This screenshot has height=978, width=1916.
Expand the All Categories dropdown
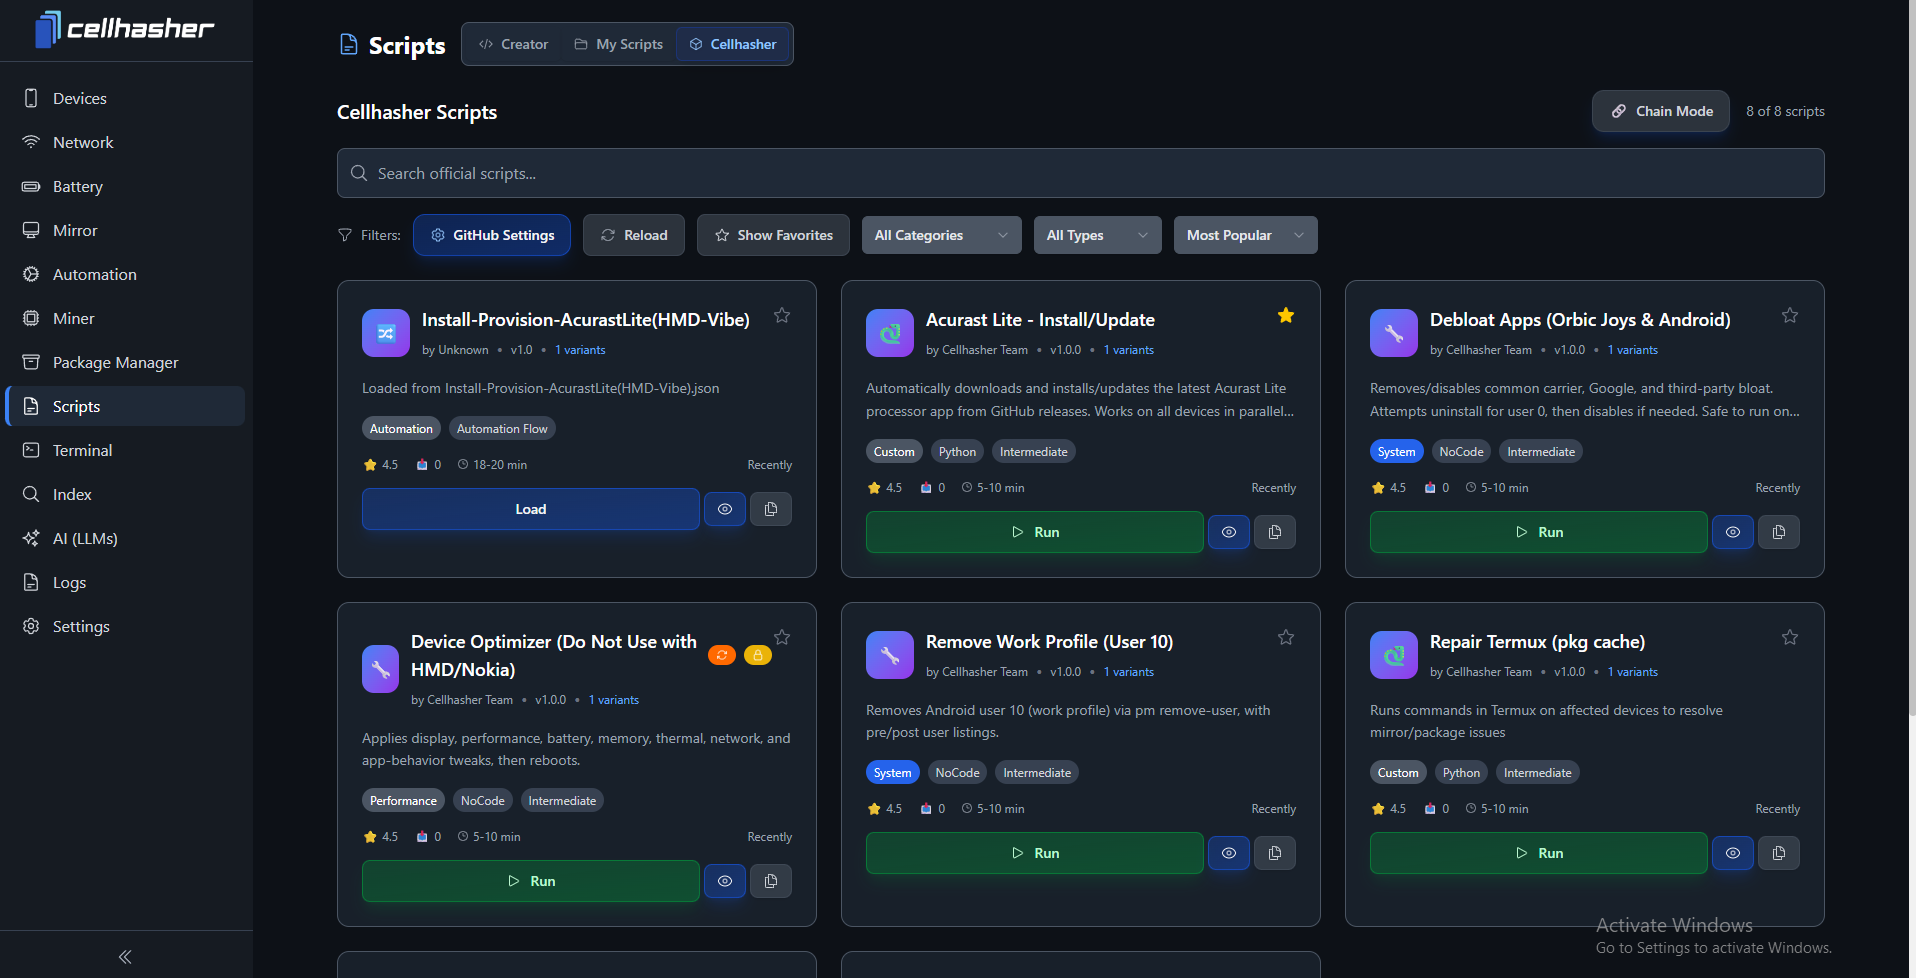940,235
